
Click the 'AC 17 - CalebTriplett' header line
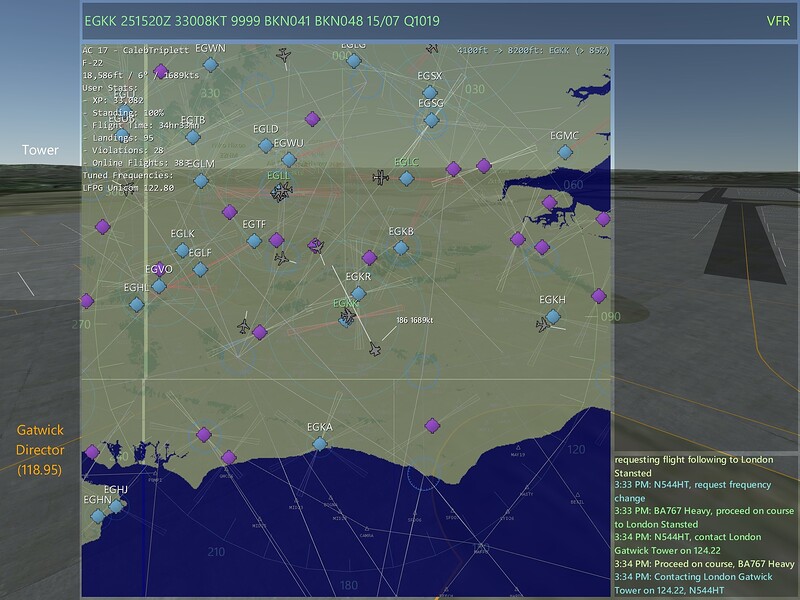(x=136, y=50)
